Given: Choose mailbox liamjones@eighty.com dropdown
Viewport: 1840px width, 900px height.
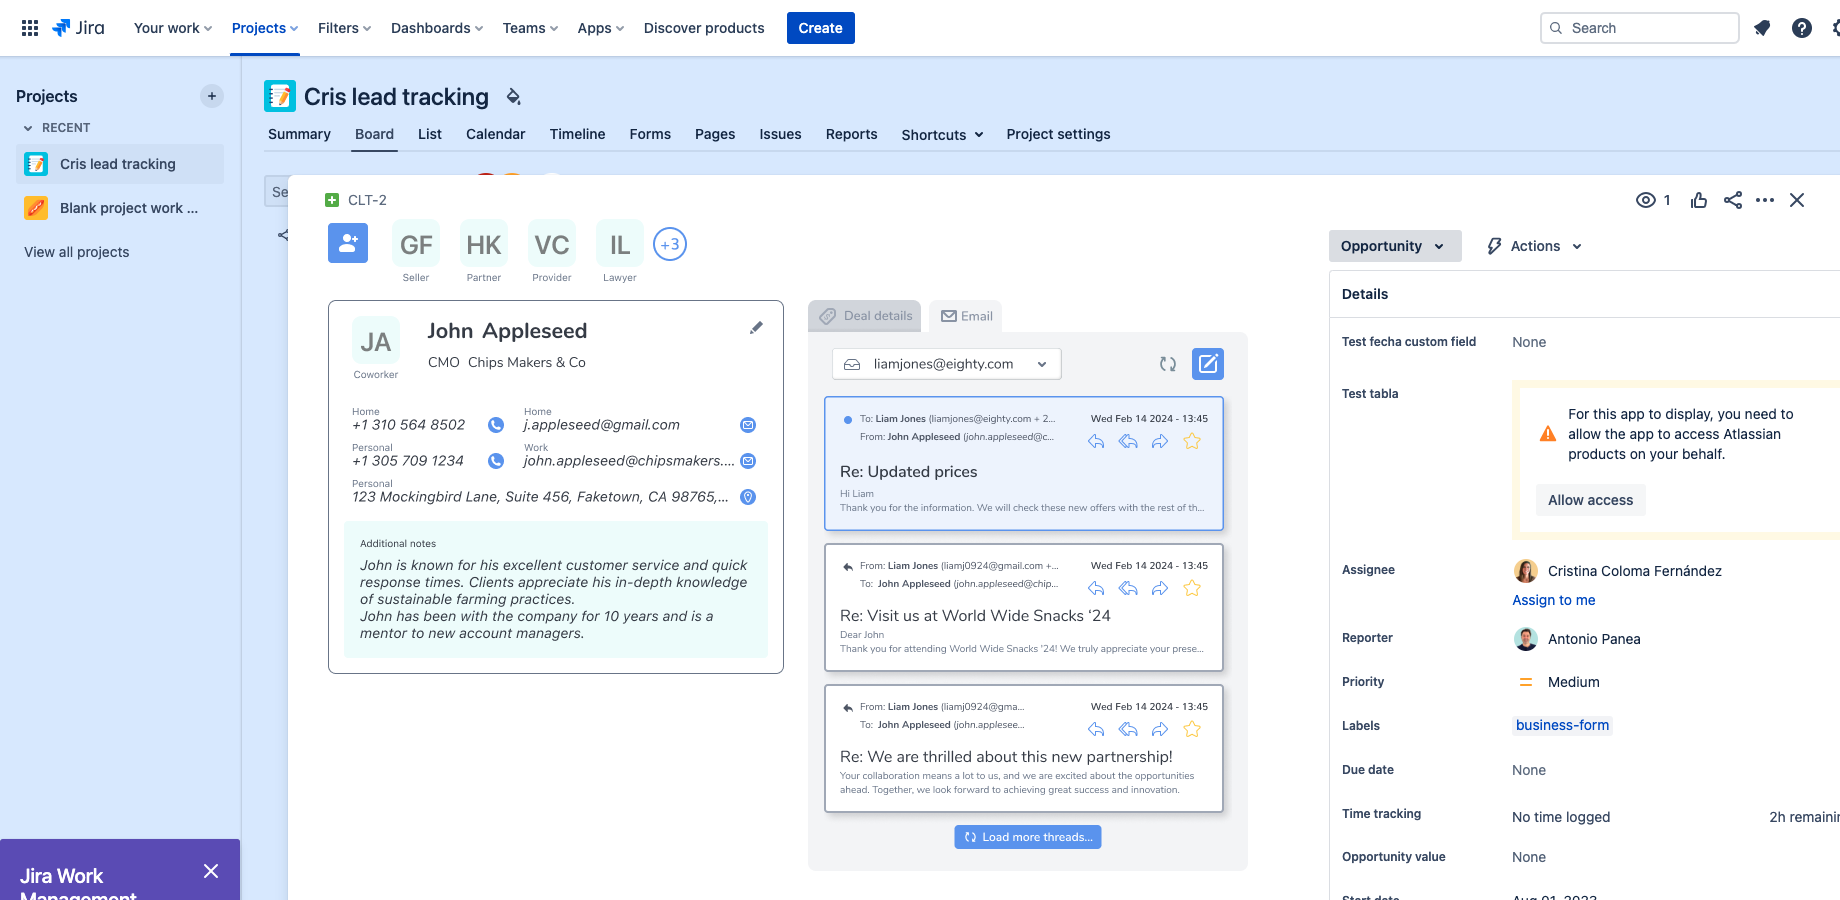Looking at the screenshot, I should 946,364.
